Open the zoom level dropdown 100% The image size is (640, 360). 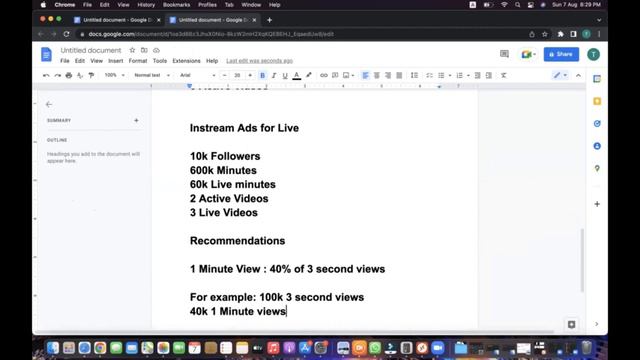click(114, 75)
